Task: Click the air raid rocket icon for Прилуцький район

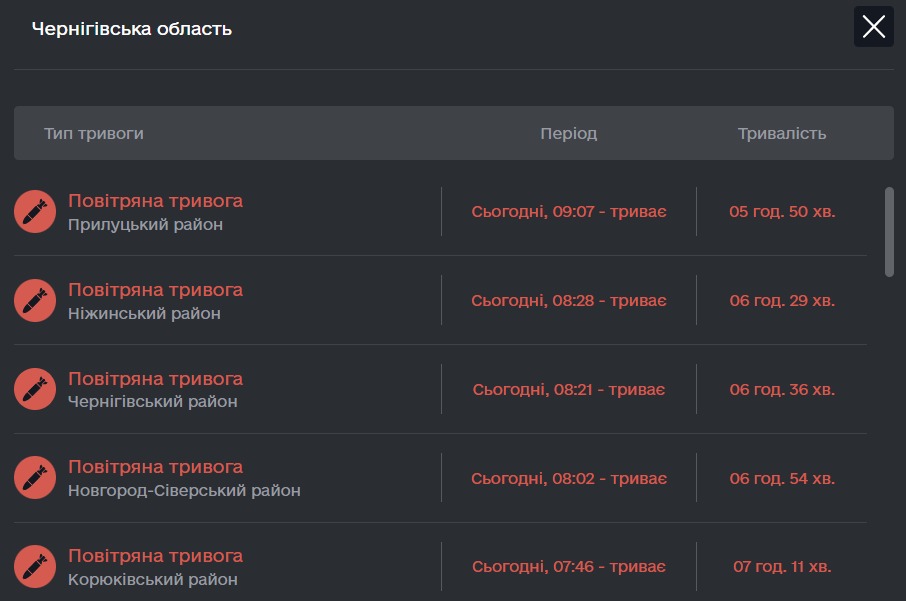Action: pos(35,211)
